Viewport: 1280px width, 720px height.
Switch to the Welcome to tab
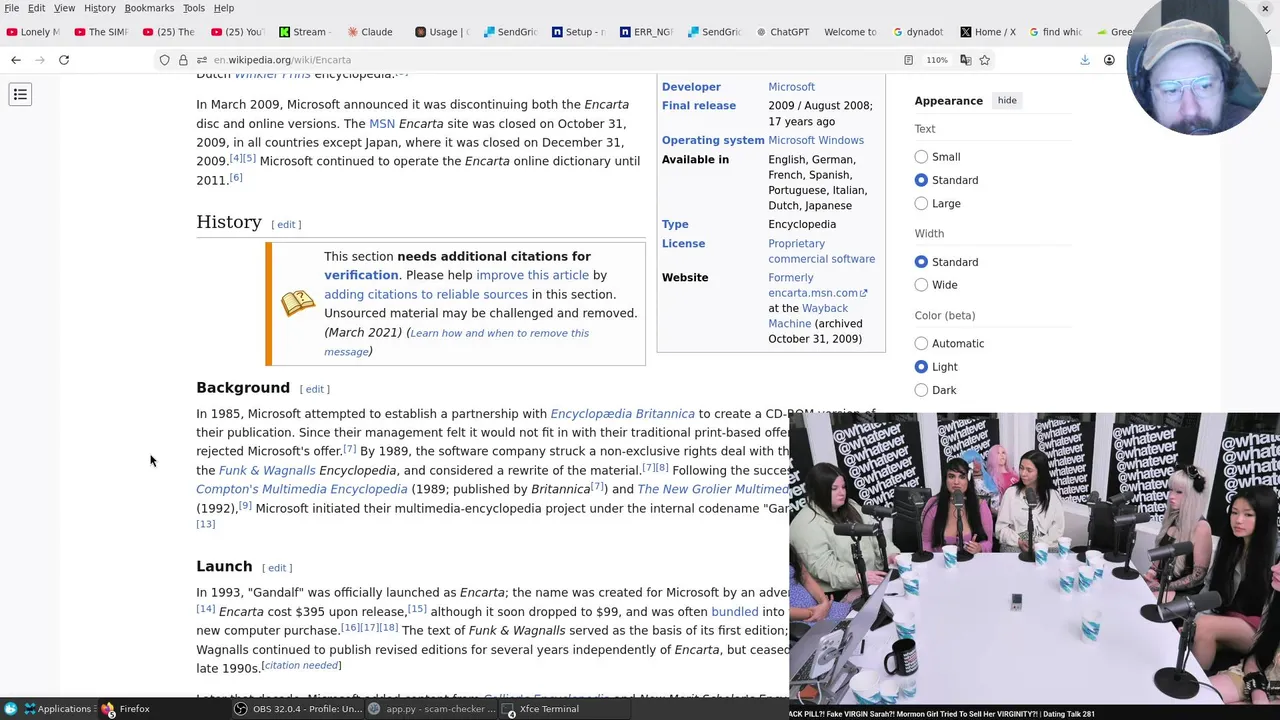click(849, 32)
